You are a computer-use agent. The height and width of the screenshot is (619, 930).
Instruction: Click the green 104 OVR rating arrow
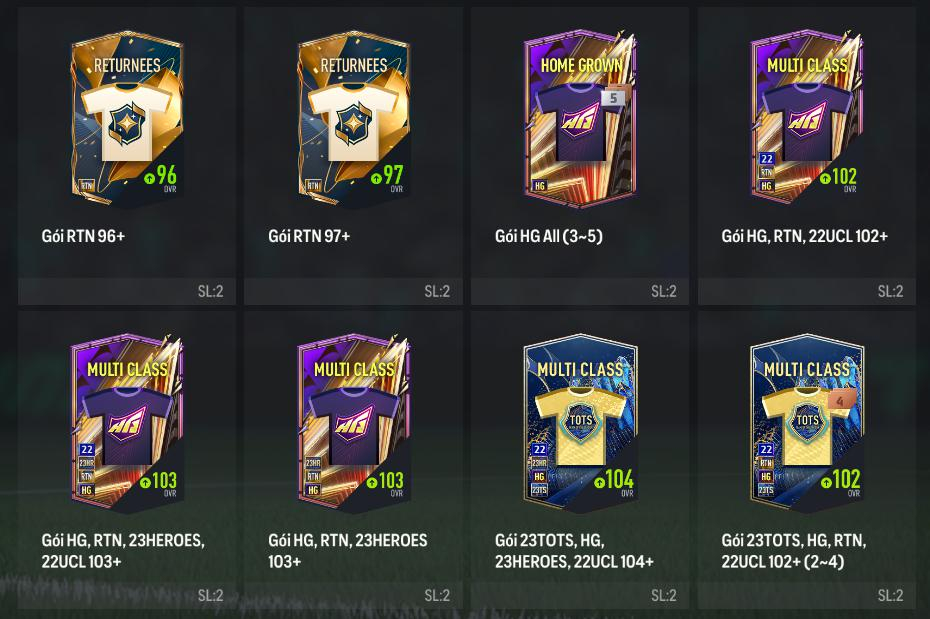[x=599, y=482]
